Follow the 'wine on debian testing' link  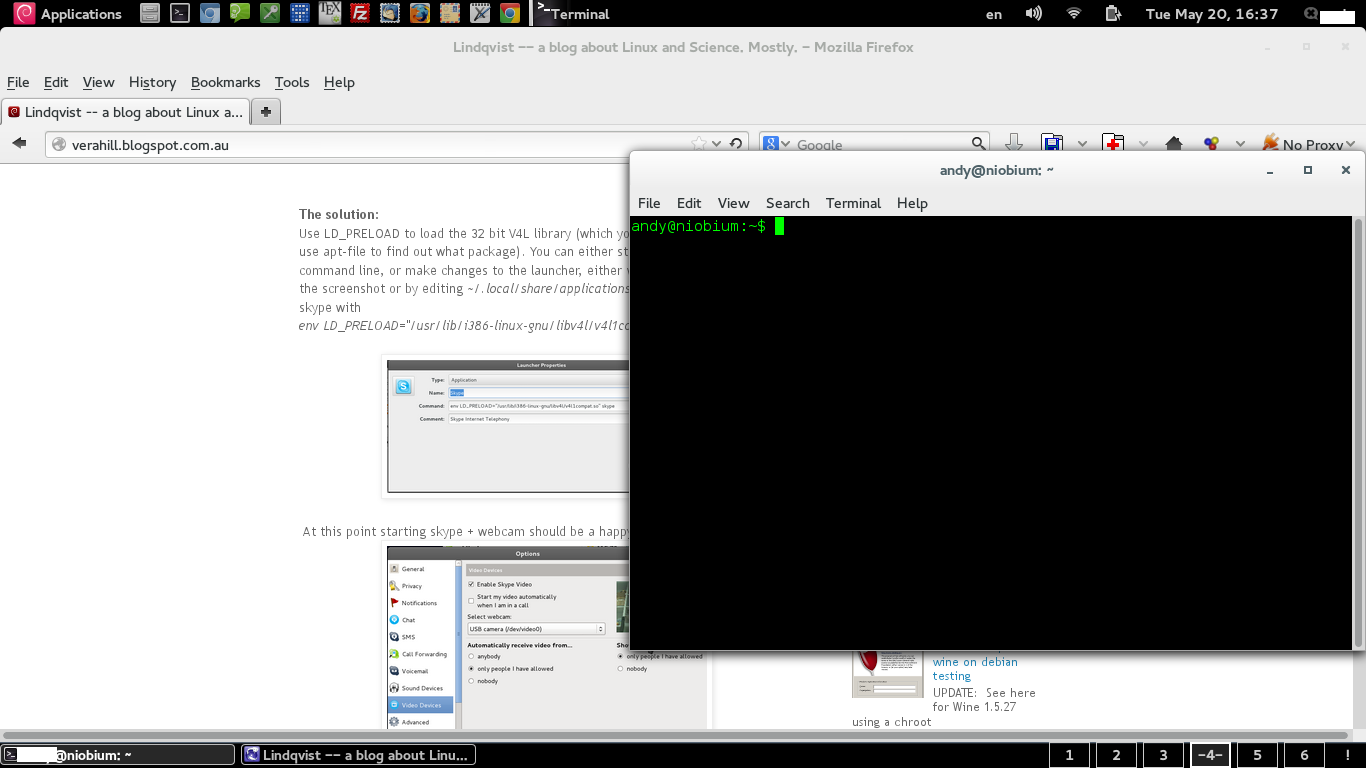click(975, 669)
